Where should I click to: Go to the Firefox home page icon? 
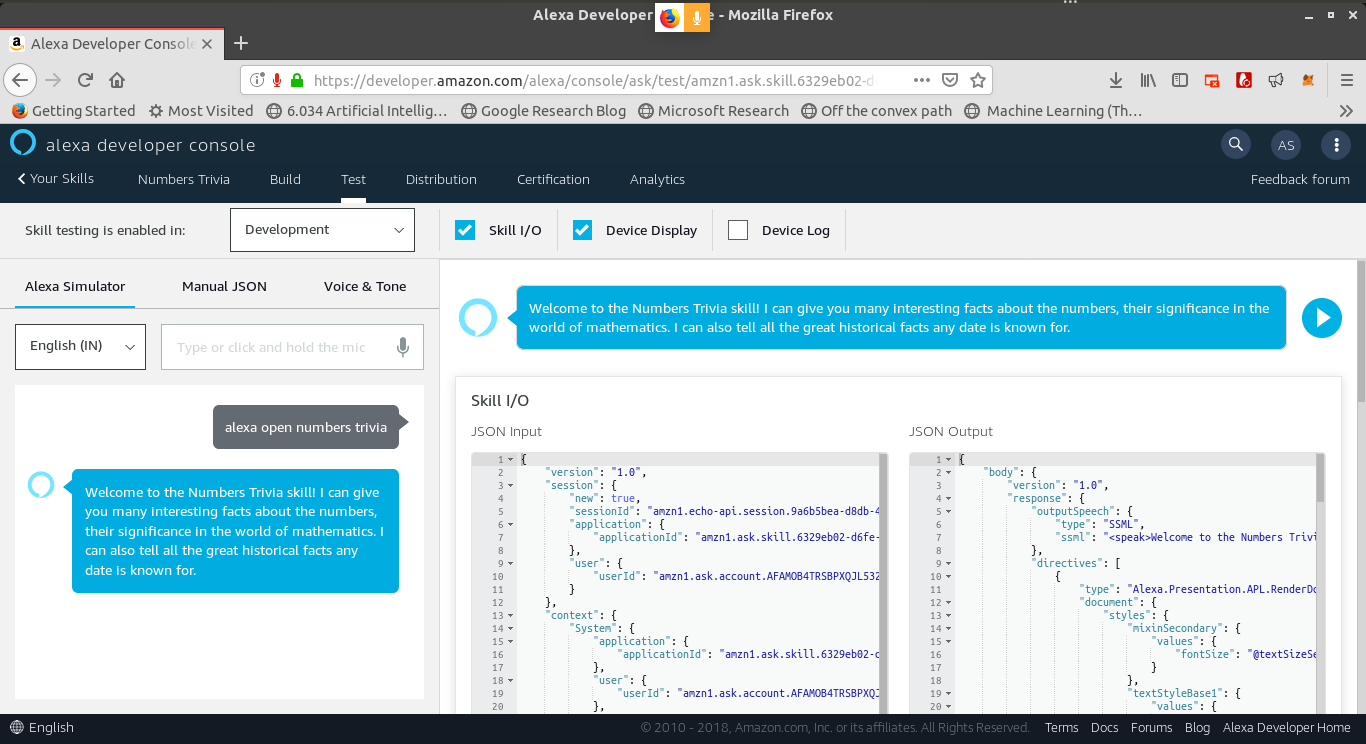point(117,80)
